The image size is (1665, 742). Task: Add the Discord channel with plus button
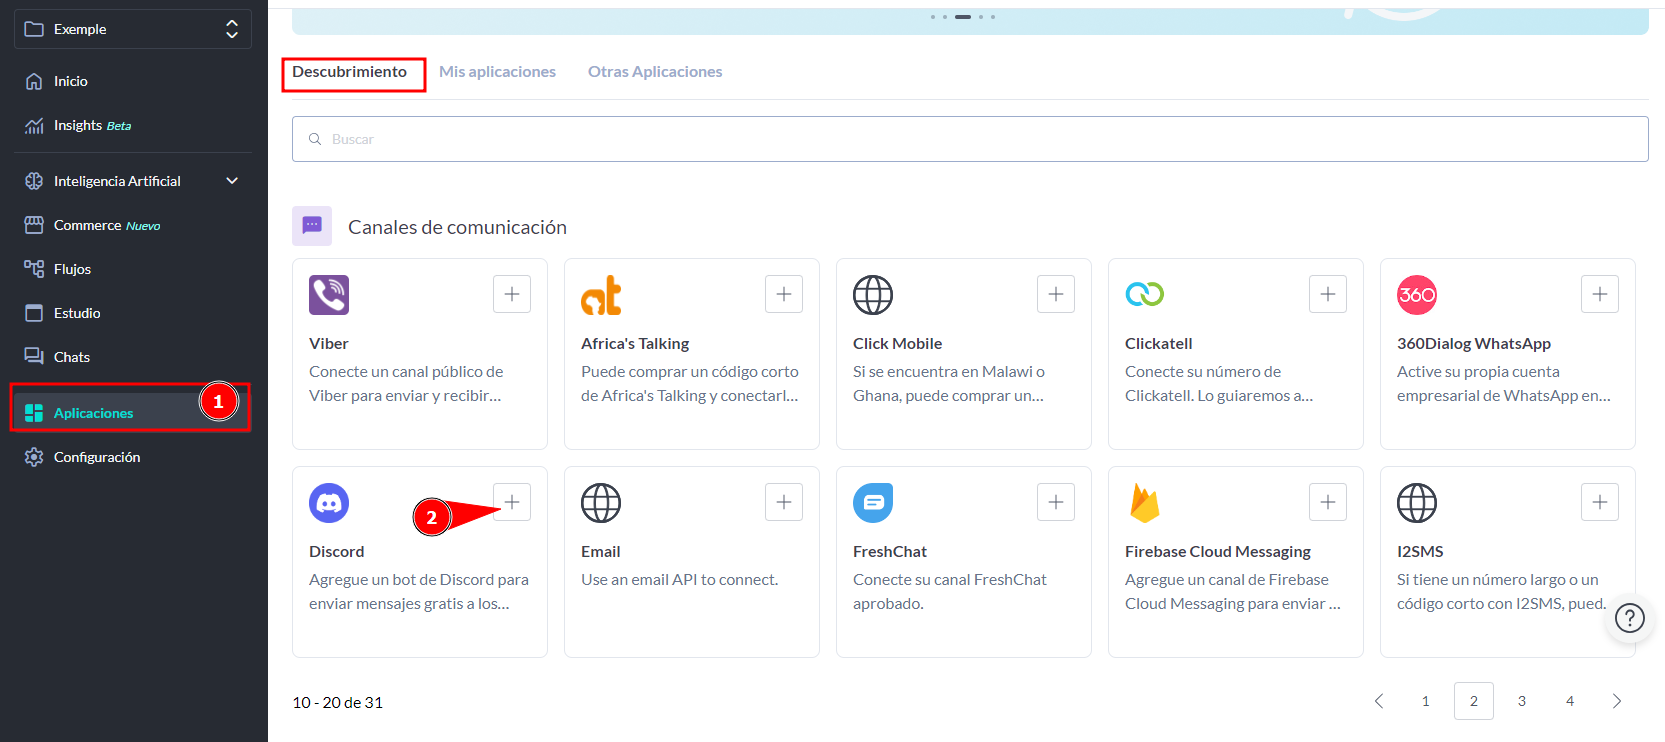click(512, 502)
